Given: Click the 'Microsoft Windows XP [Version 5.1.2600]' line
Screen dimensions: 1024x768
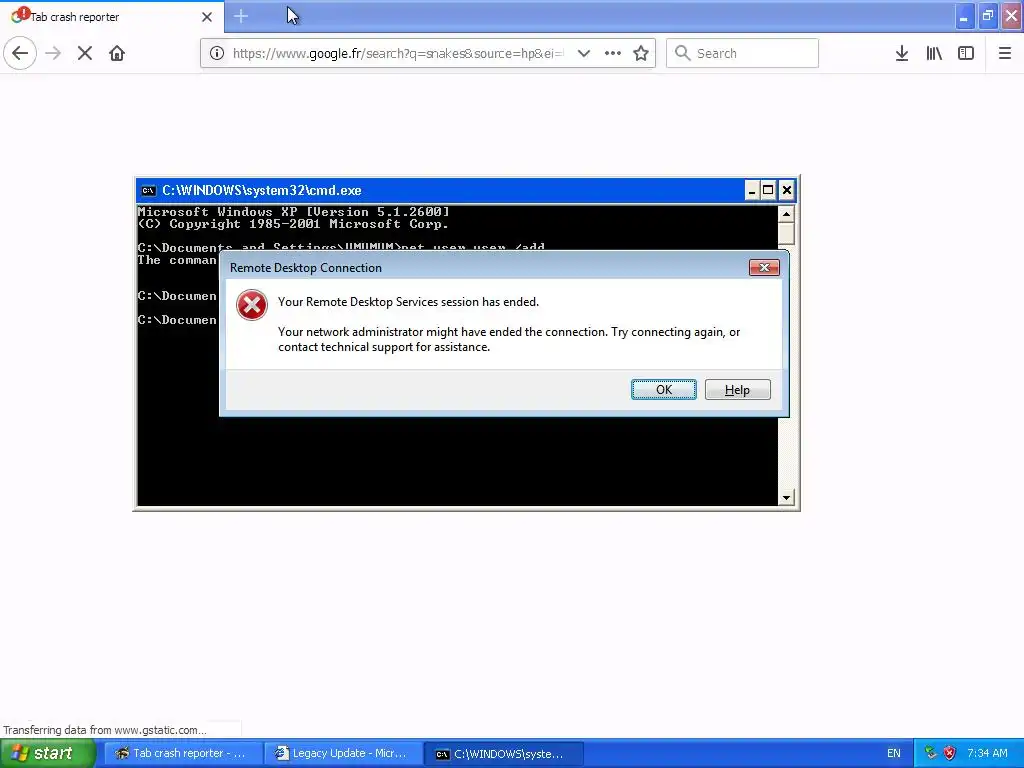Looking at the screenshot, I should tap(293, 212).
